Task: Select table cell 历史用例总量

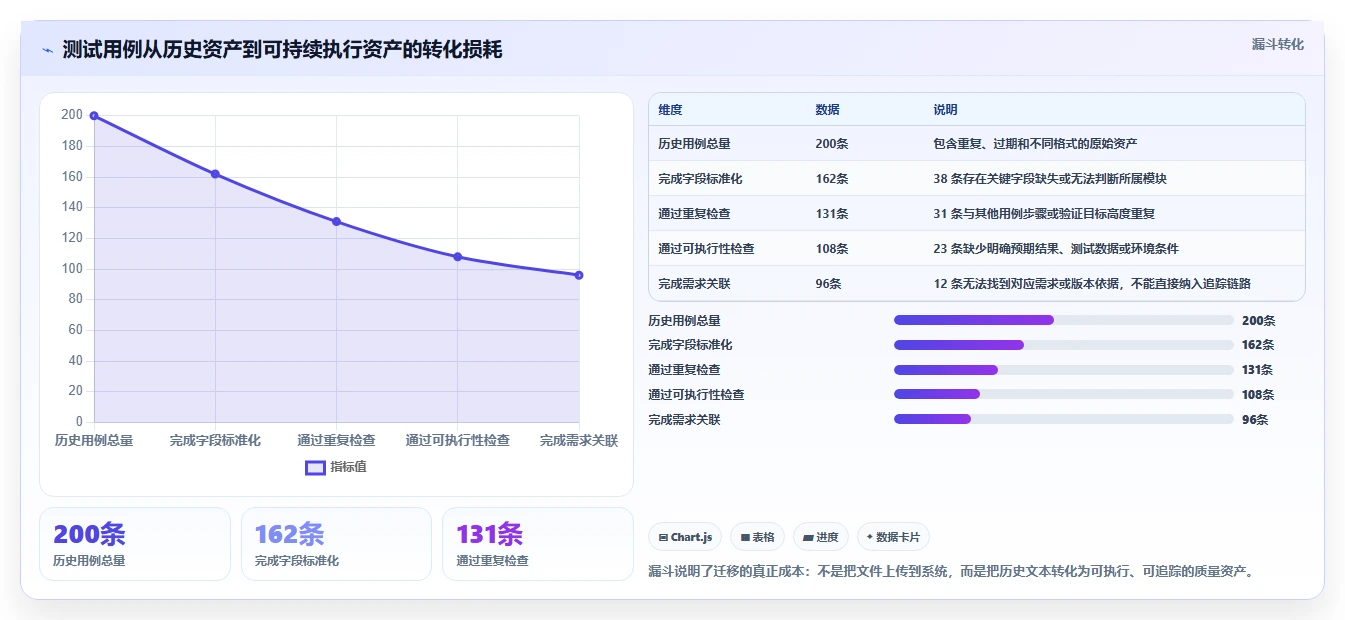Action: pyautogui.click(x=694, y=144)
